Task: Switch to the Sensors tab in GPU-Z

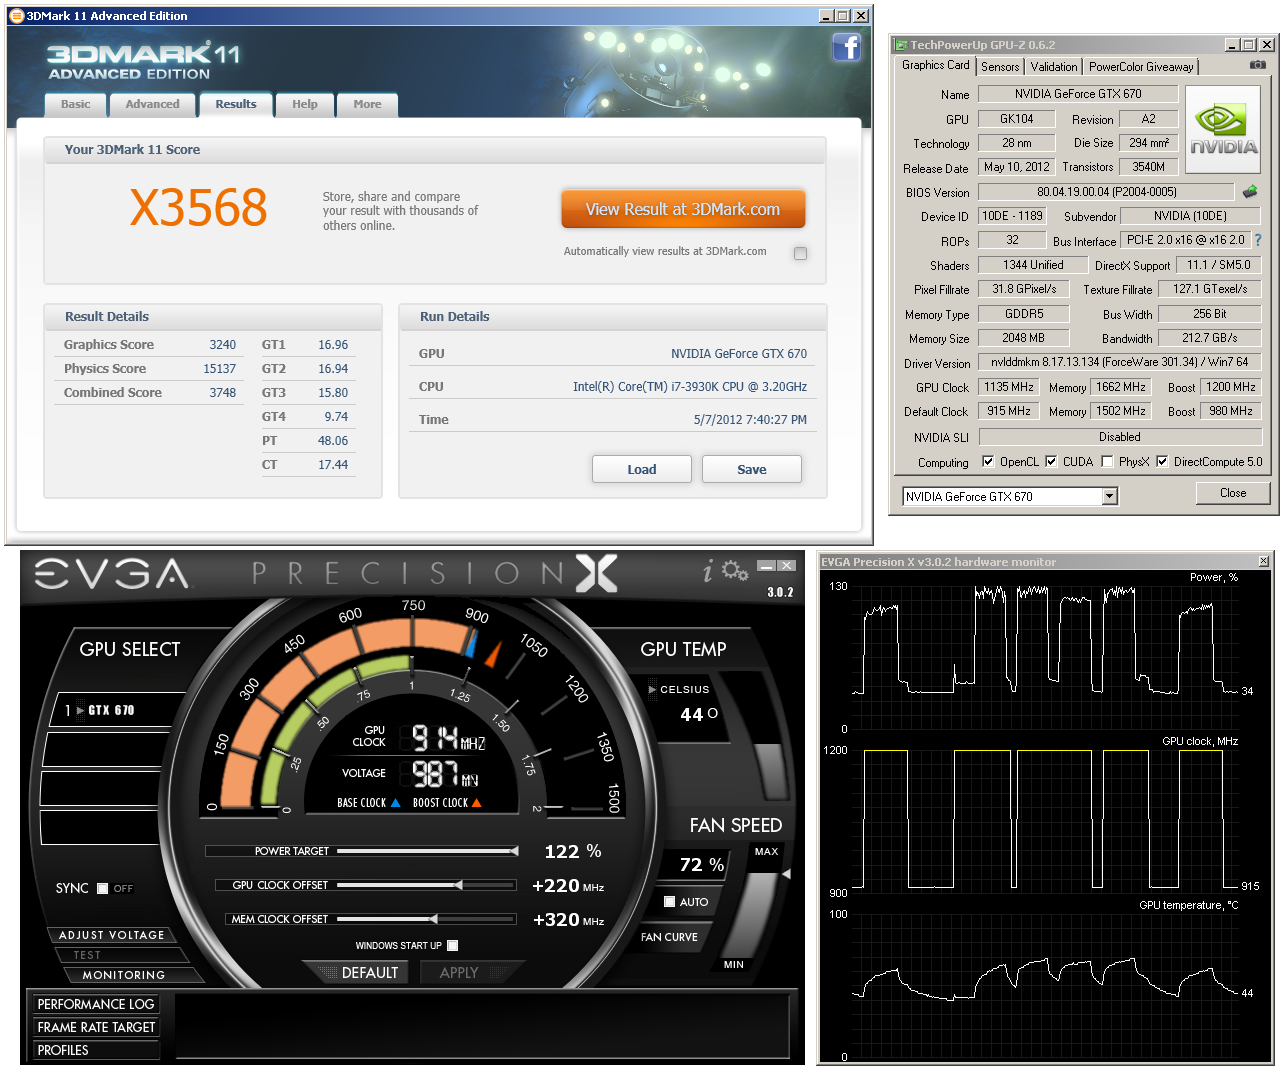Action: (x=1000, y=67)
